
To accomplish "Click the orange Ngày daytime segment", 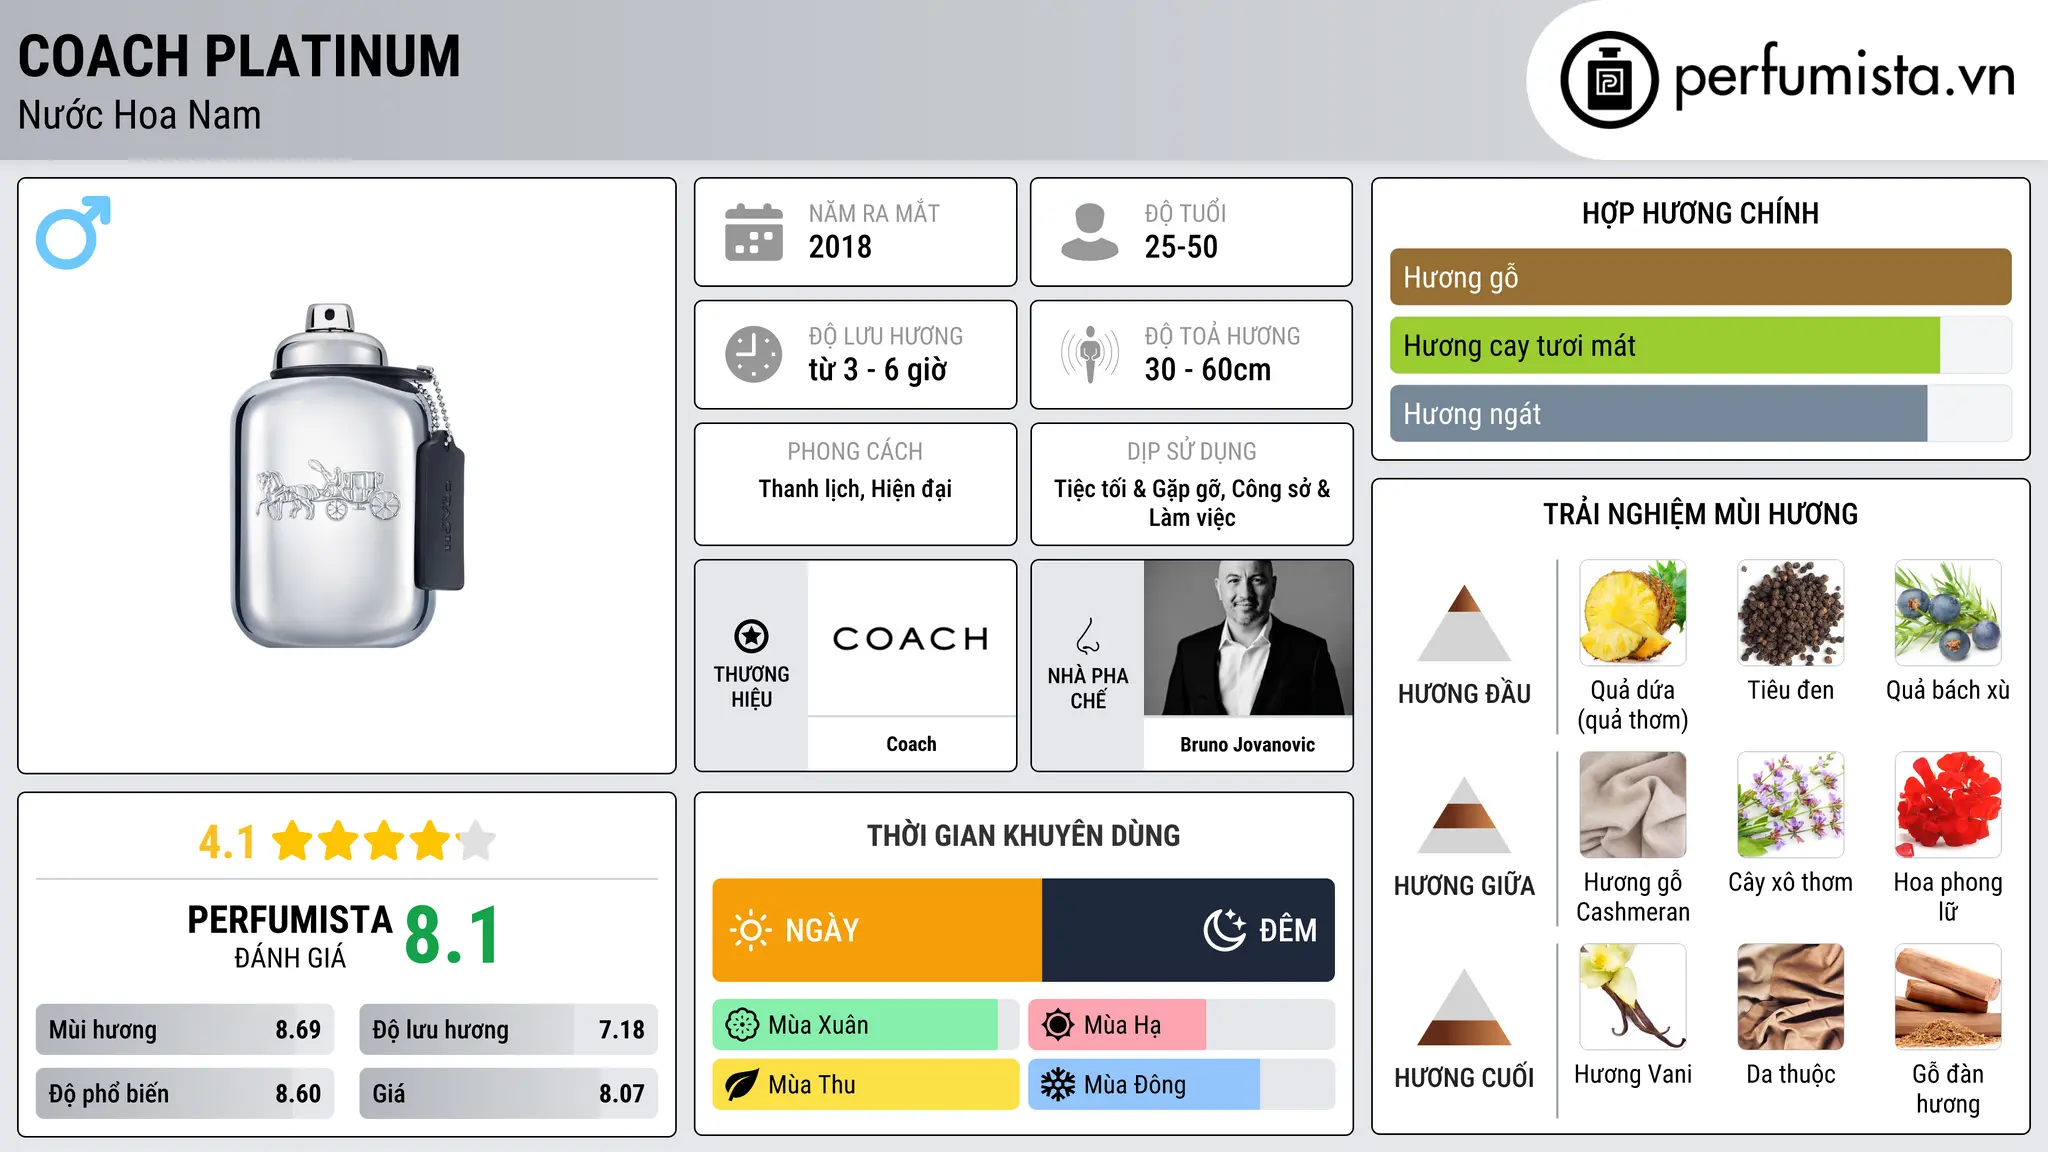I will 877,930.
